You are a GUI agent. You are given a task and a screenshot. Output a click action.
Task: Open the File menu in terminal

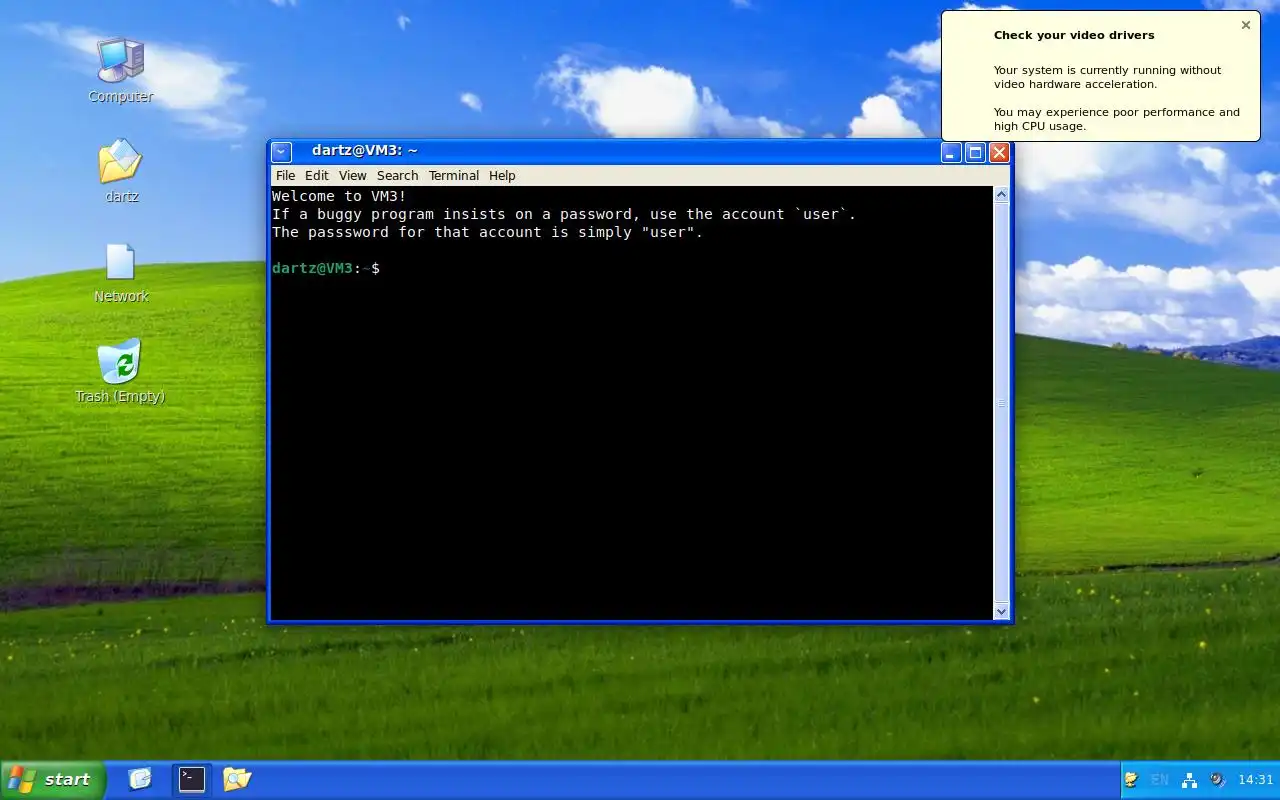click(x=285, y=175)
